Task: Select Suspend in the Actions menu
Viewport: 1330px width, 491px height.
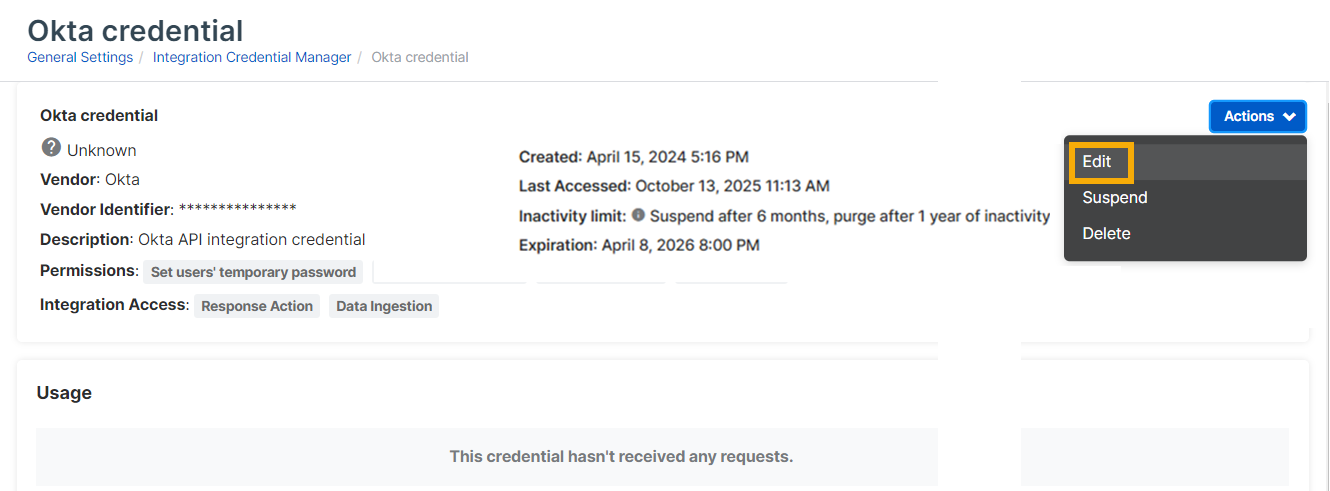Action: 1114,198
